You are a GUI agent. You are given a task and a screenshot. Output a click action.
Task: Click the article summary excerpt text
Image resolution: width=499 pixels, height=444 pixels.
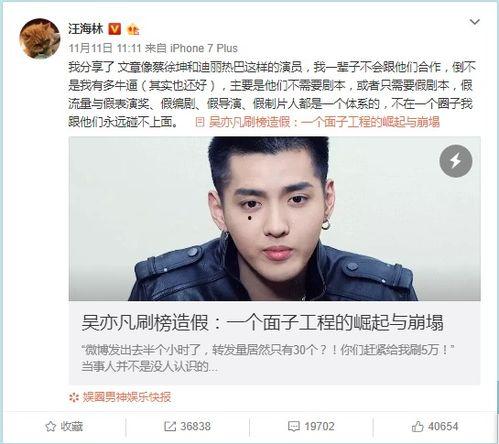(x=268, y=358)
